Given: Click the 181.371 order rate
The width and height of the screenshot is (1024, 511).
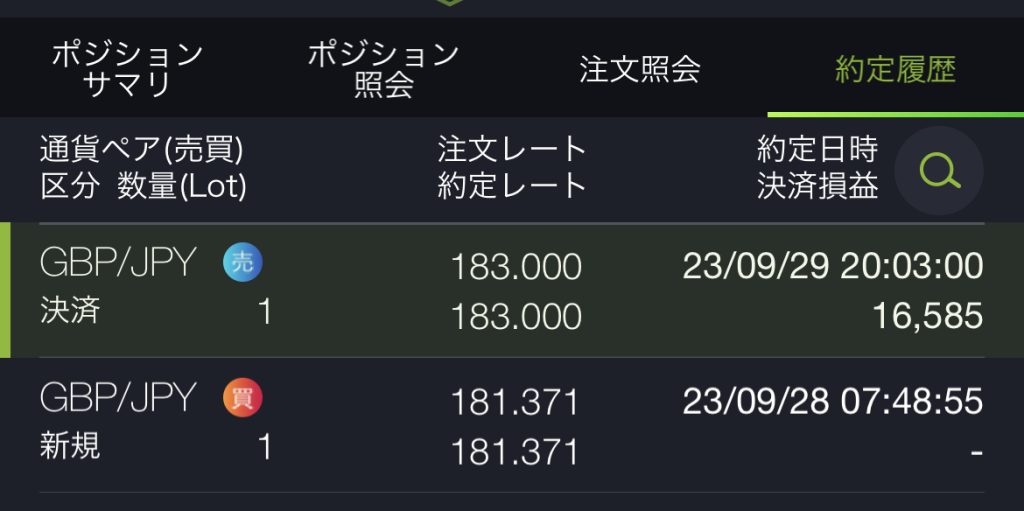Looking at the screenshot, I should click(x=516, y=402).
